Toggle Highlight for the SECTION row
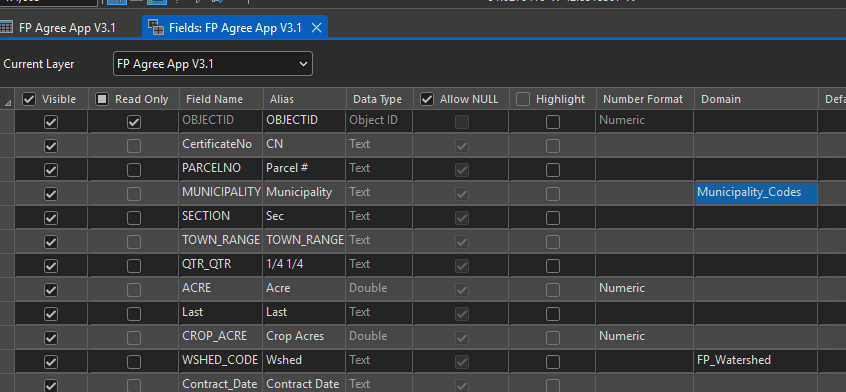The width and height of the screenshot is (846, 392). [552, 218]
